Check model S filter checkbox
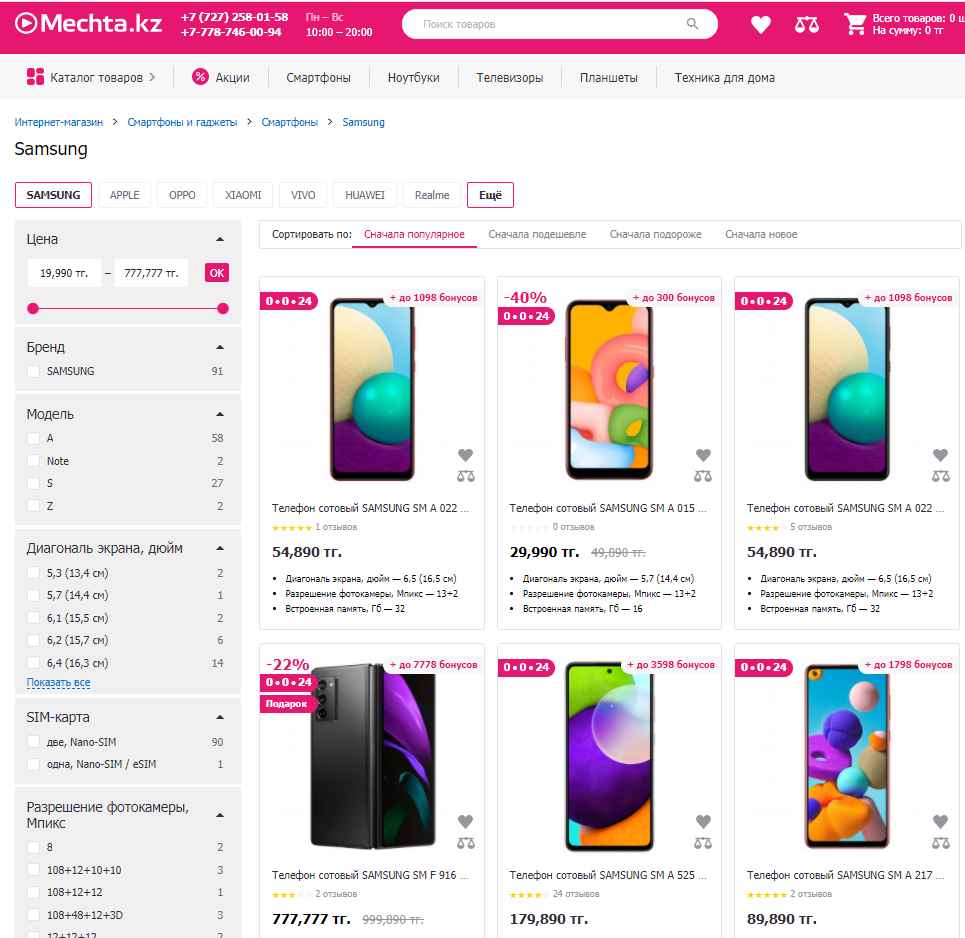This screenshot has width=965, height=938. pos(33,483)
